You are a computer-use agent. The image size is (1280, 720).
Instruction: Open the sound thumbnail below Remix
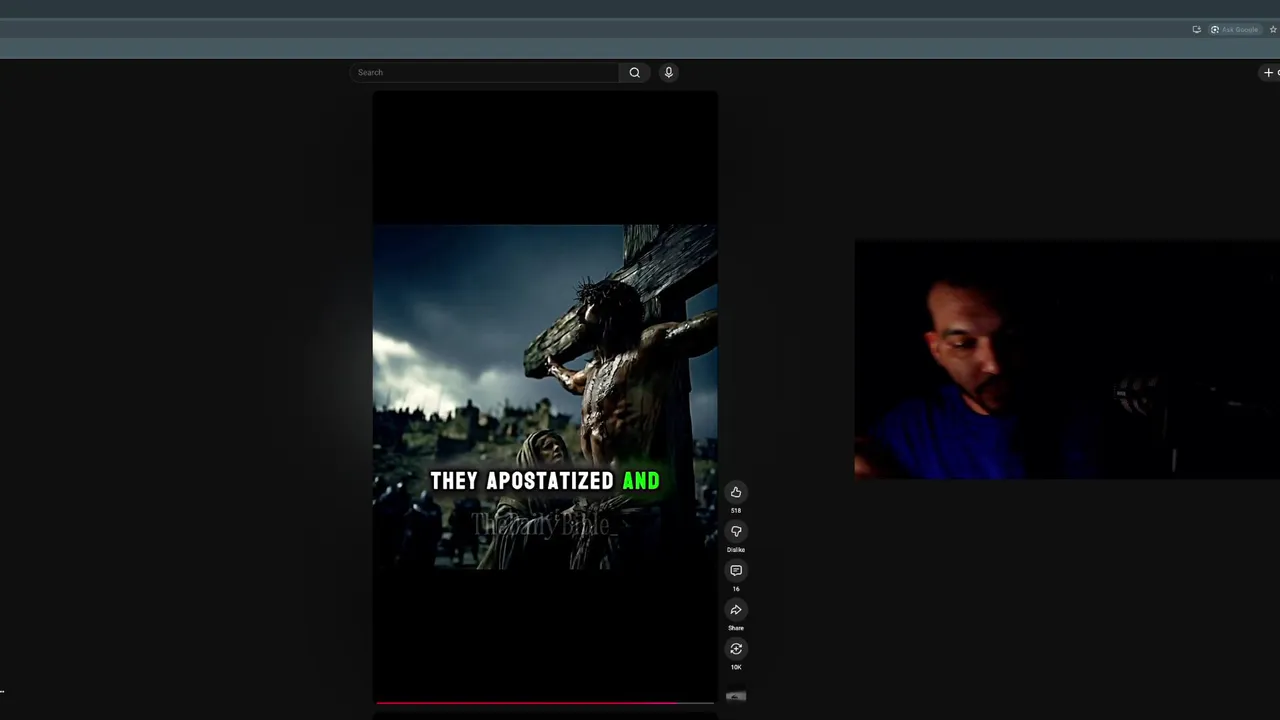coord(736,696)
